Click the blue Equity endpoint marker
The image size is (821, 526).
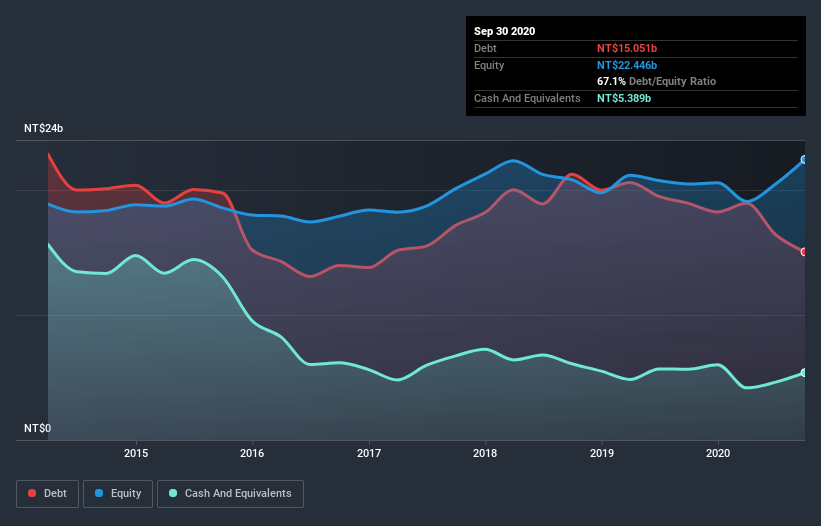click(x=804, y=160)
